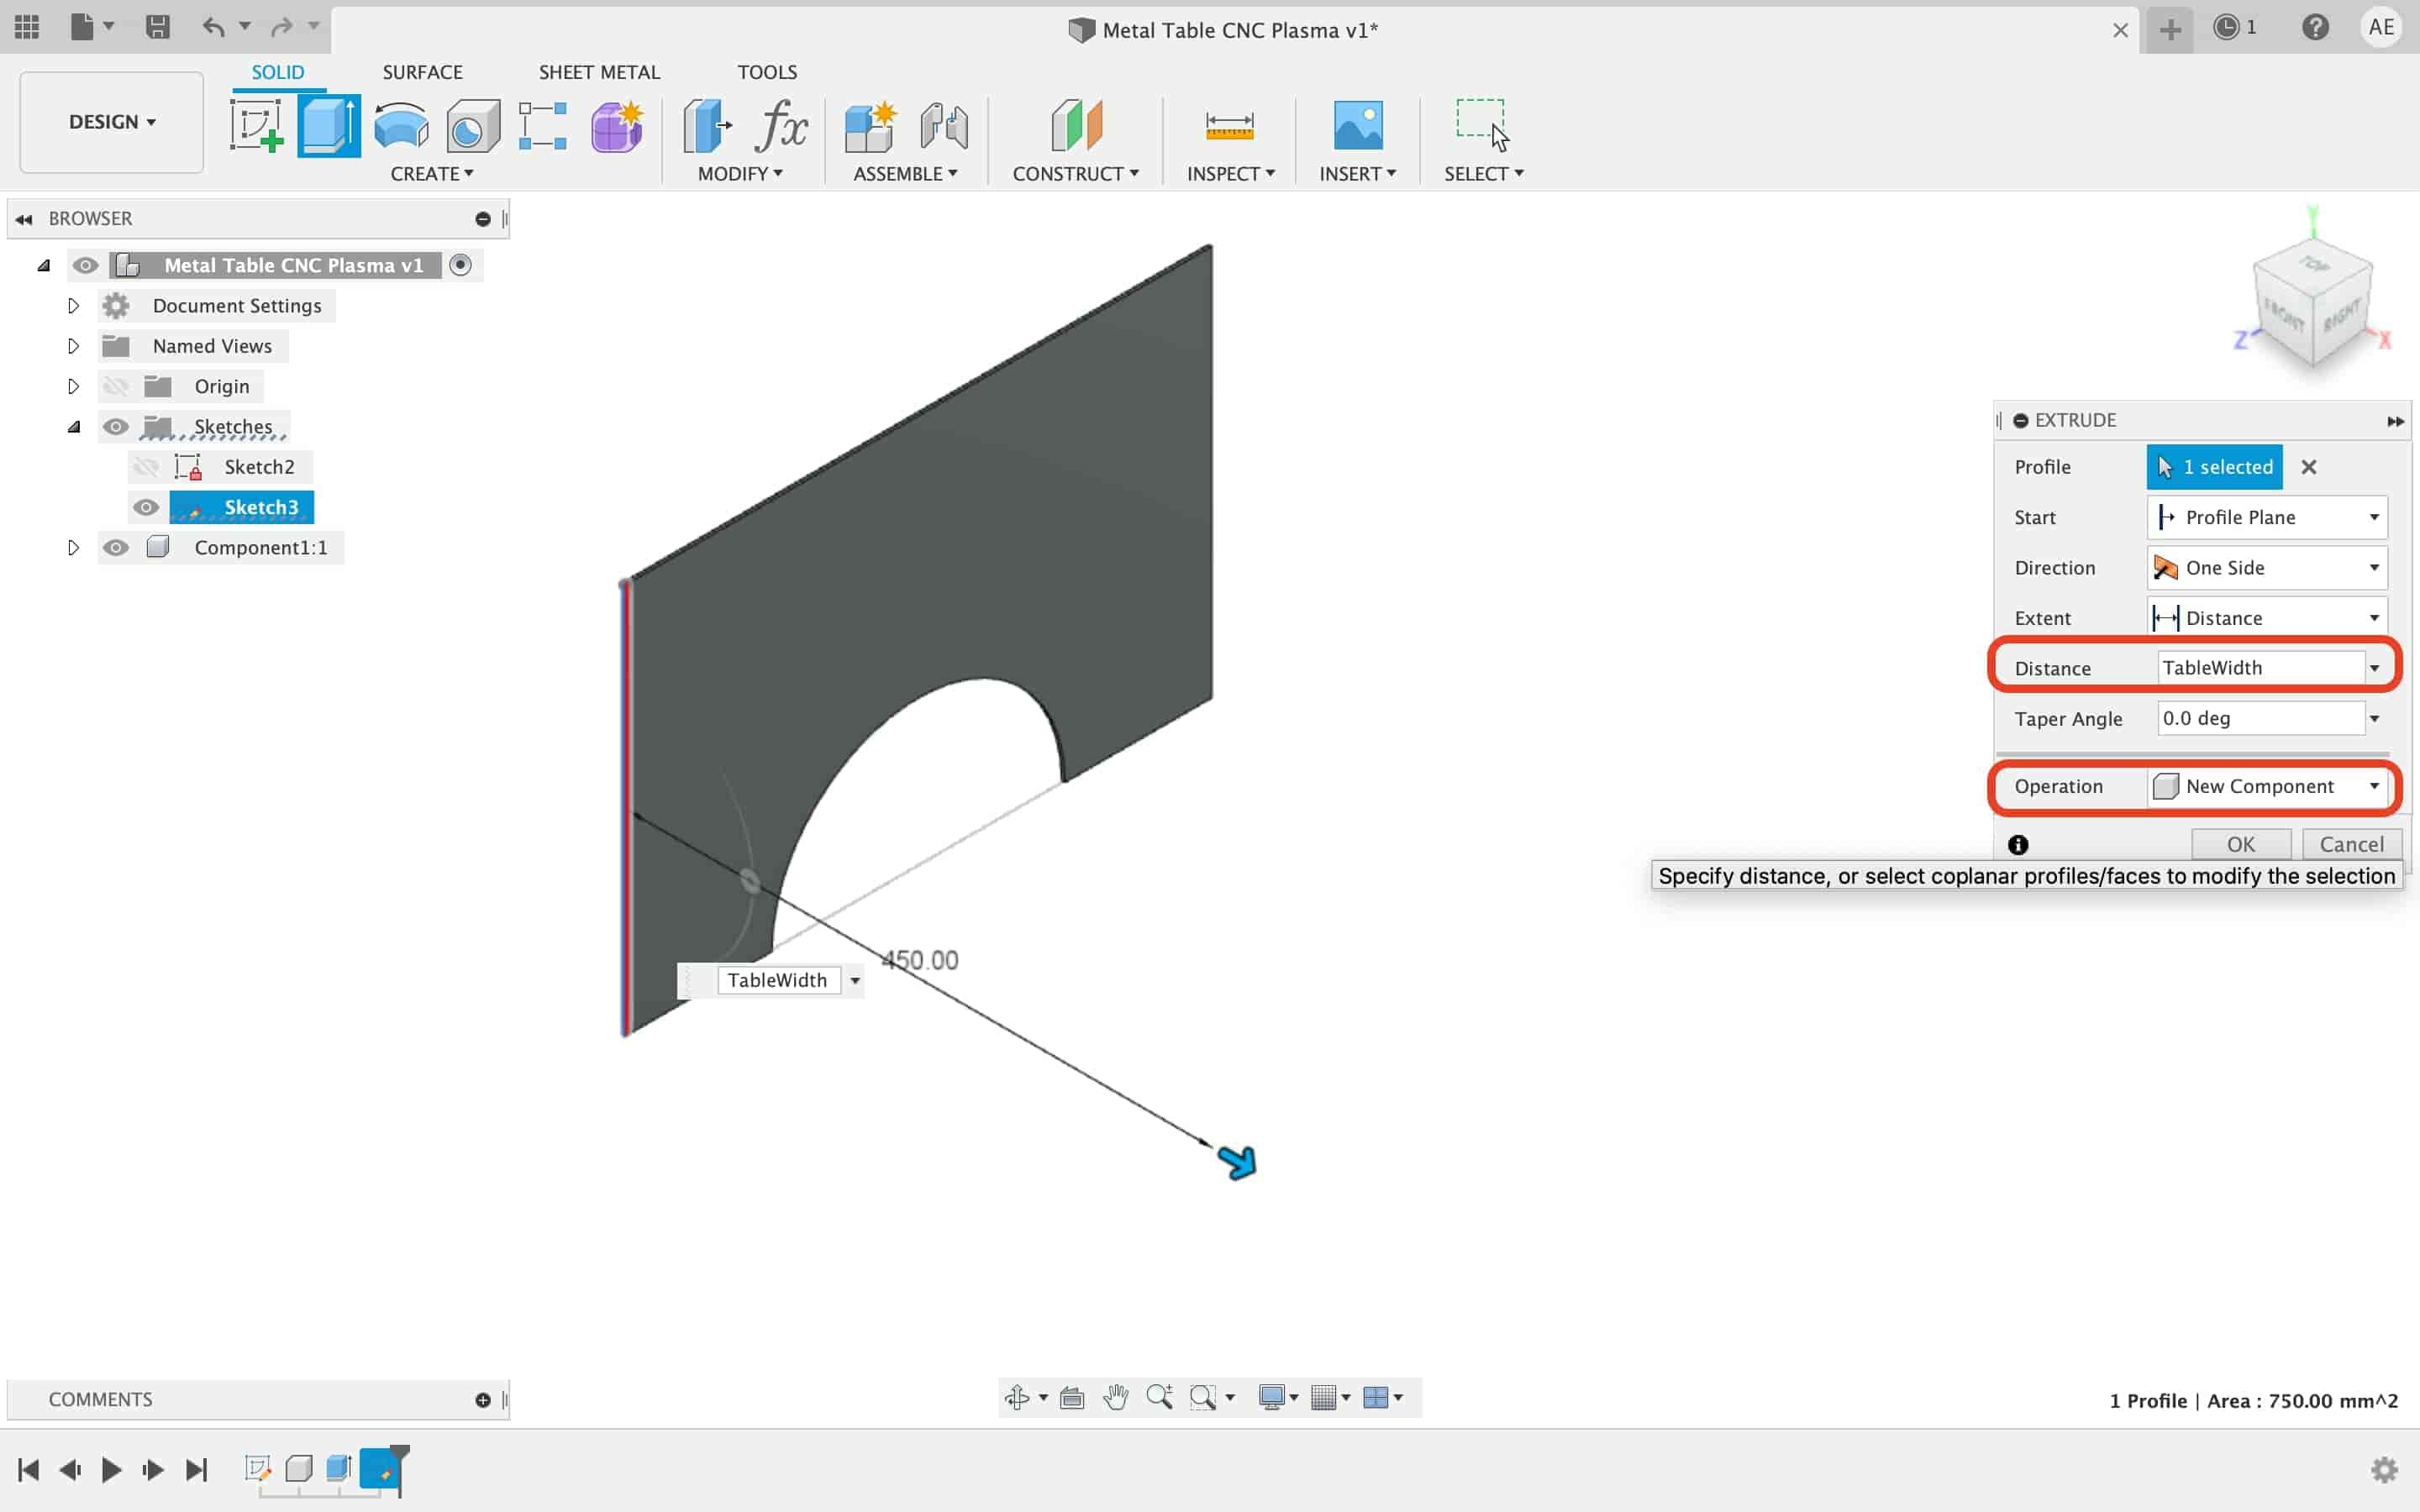Hide Sketch3 using its eye icon
The width and height of the screenshot is (2420, 1512).
[146, 507]
